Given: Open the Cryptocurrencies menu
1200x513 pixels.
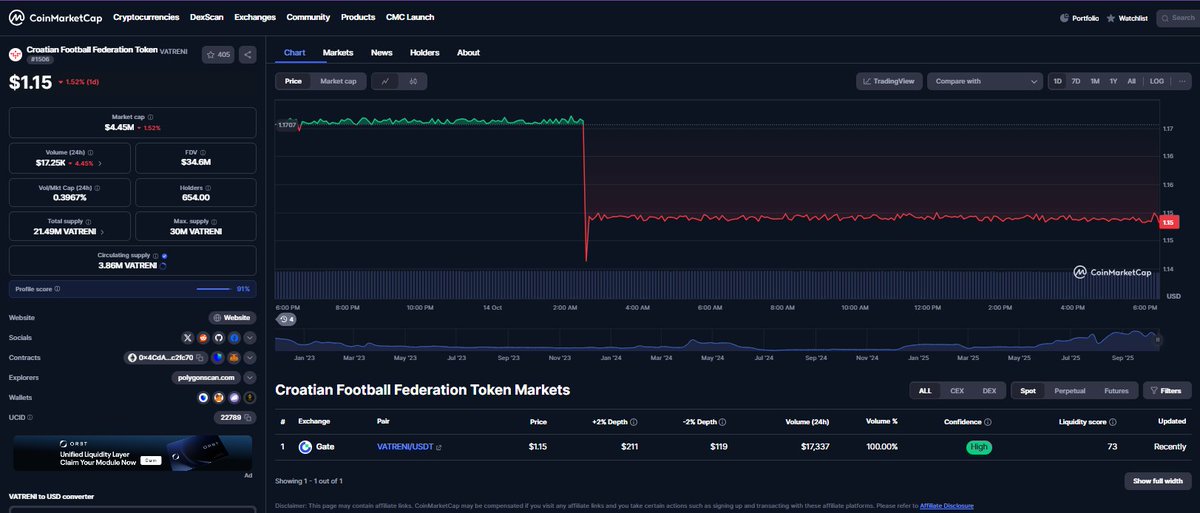Looking at the screenshot, I should point(146,17).
